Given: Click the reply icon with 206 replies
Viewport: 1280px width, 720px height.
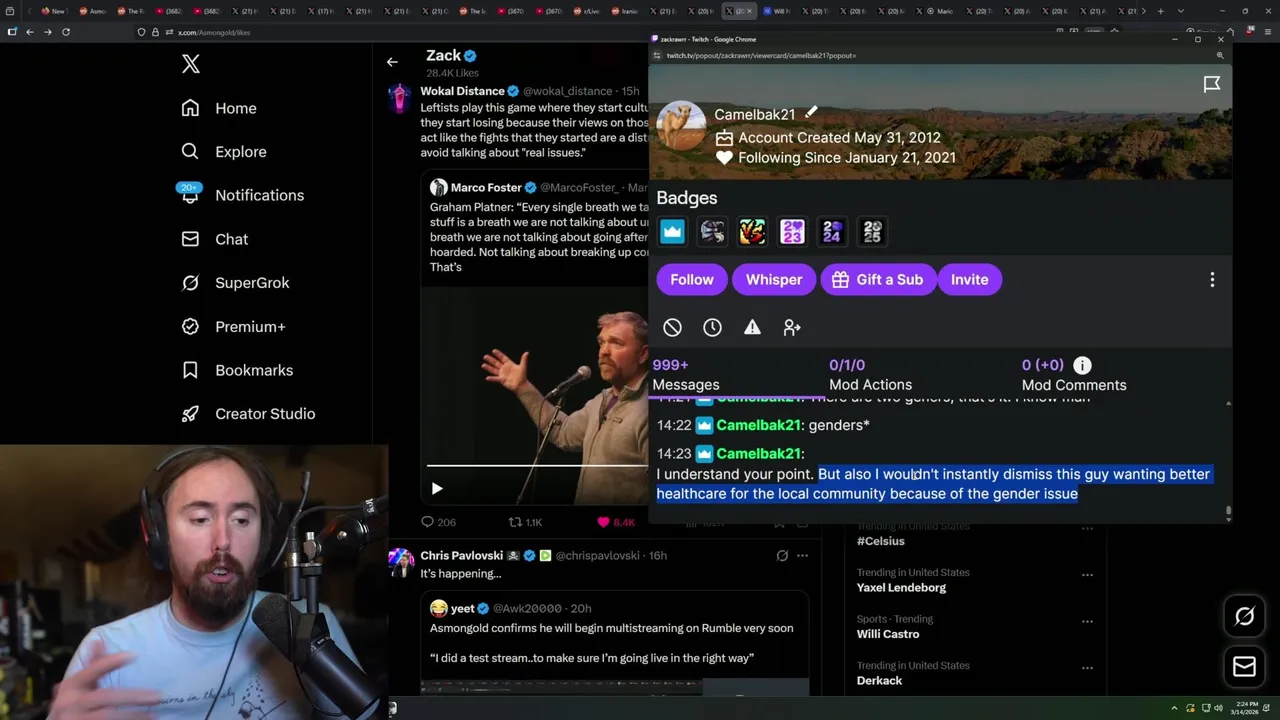Looking at the screenshot, I should [427, 522].
